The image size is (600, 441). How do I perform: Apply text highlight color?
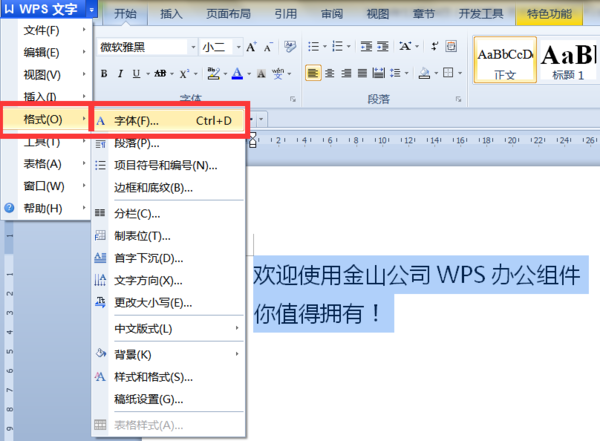tap(213, 73)
